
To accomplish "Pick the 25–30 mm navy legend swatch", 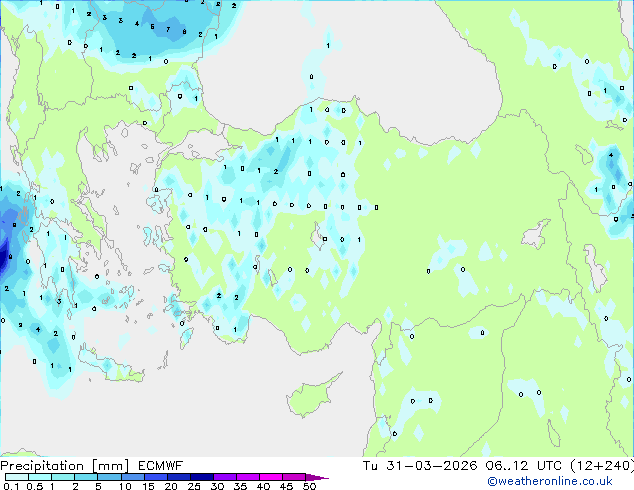I will pyautogui.click(x=202, y=477).
